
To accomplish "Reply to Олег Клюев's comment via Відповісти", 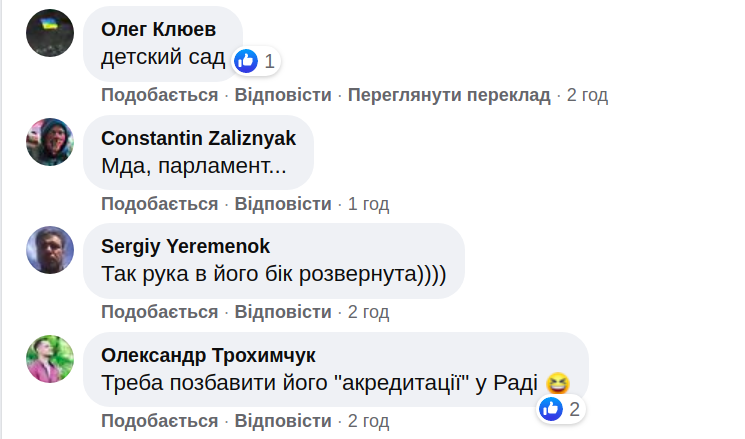I will (x=283, y=95).
